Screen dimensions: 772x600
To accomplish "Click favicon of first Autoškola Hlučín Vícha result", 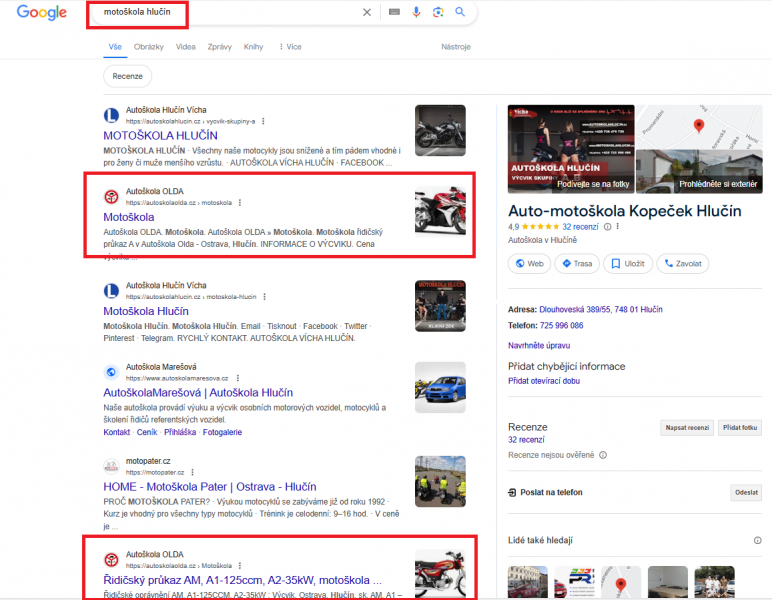I will click(x=111, y=116).
